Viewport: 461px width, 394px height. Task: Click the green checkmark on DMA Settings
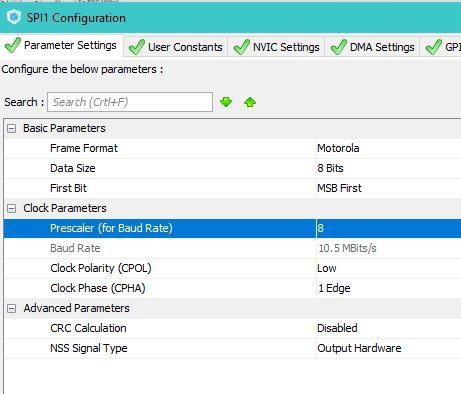tap(339, 47)
